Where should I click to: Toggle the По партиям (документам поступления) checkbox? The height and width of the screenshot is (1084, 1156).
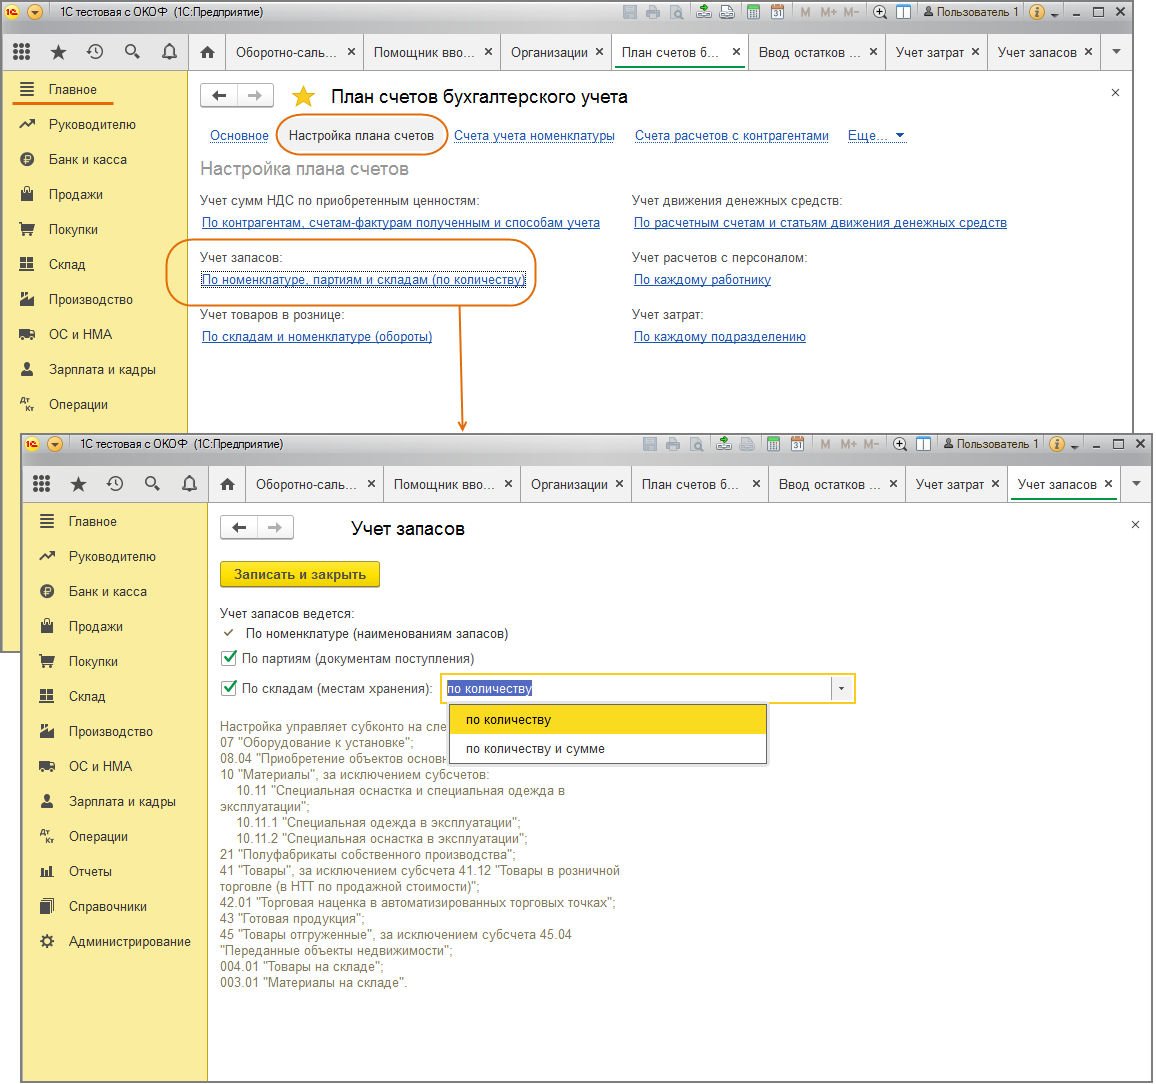(x=229, y=659)
